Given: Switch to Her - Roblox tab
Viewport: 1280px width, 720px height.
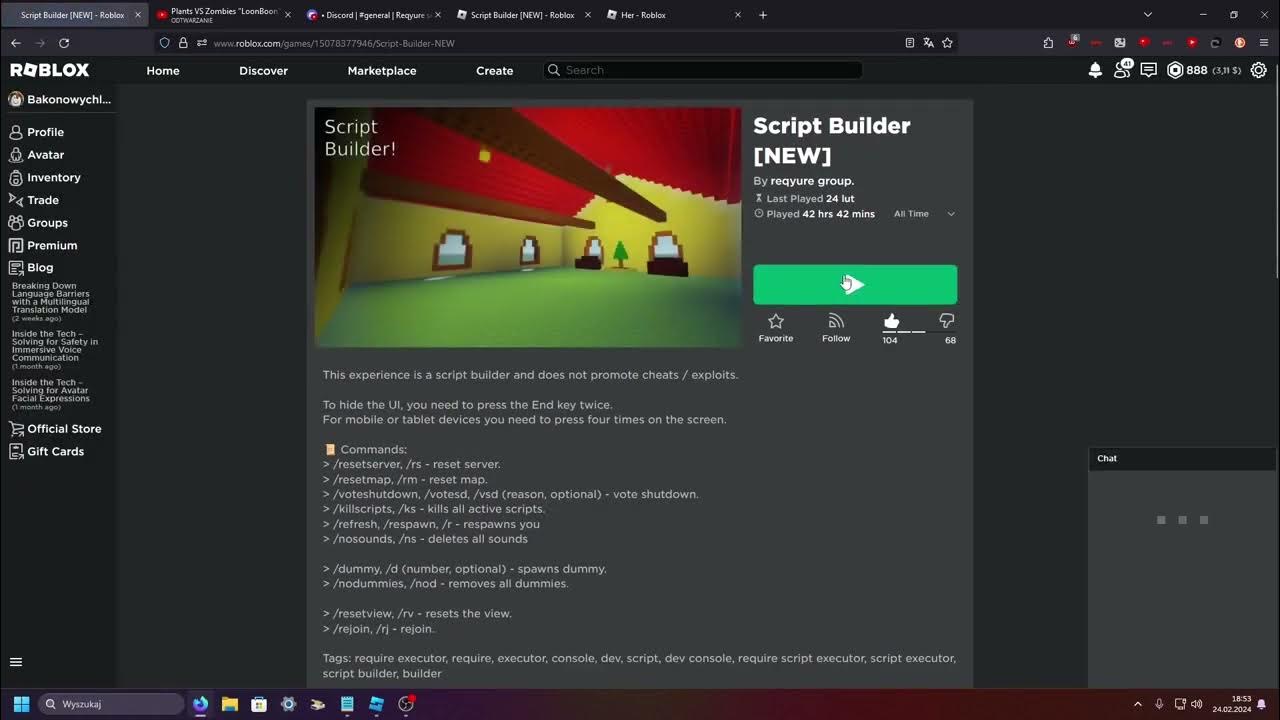Looking at the screenshot, I should [x=675, y=15].
